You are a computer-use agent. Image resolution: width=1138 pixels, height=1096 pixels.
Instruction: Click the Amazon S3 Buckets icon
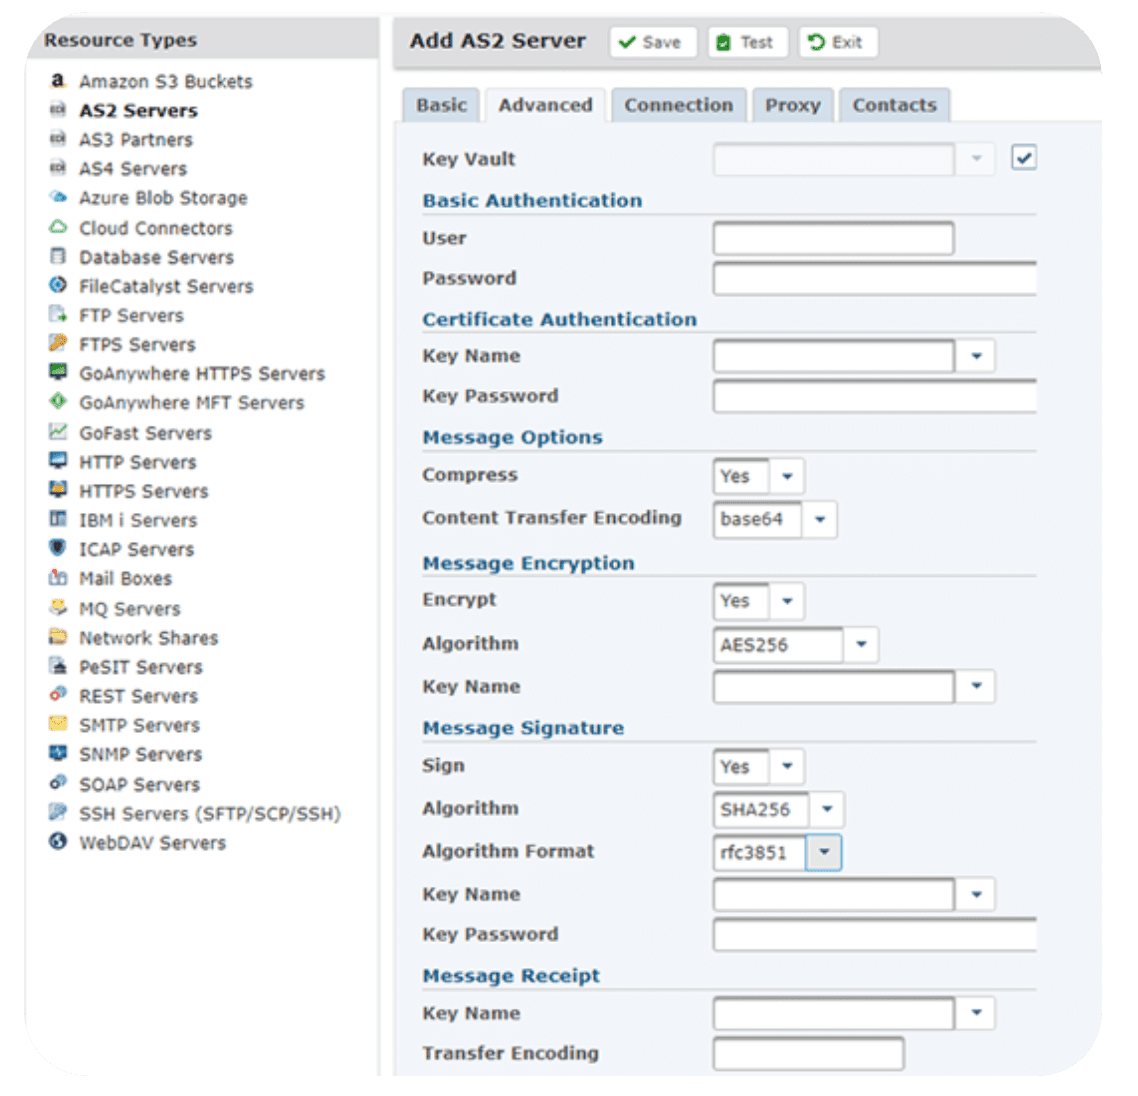(58, 81)
